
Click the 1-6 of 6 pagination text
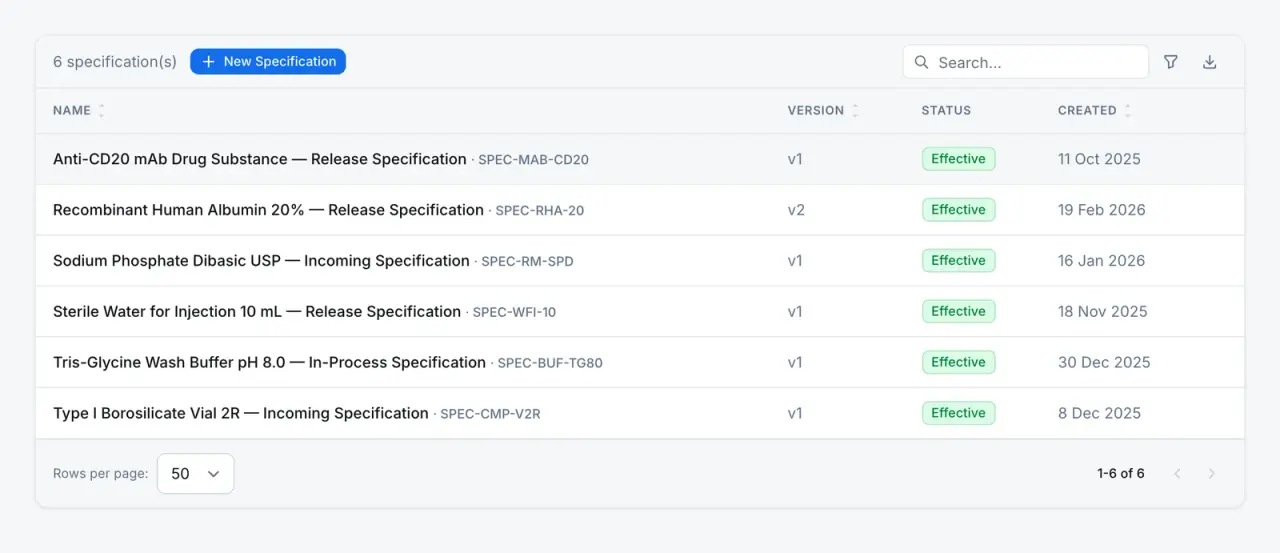(1121, 474)
